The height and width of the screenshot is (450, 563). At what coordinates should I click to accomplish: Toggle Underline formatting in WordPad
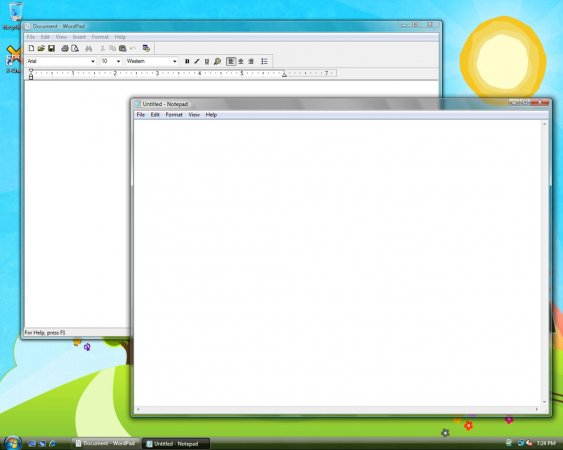(207, 61)
